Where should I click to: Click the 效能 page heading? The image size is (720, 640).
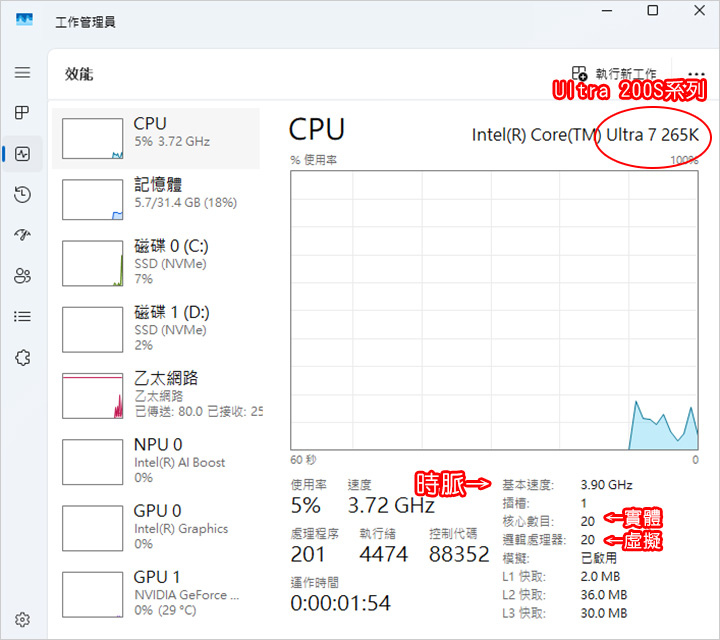click(x=79, y=74)
